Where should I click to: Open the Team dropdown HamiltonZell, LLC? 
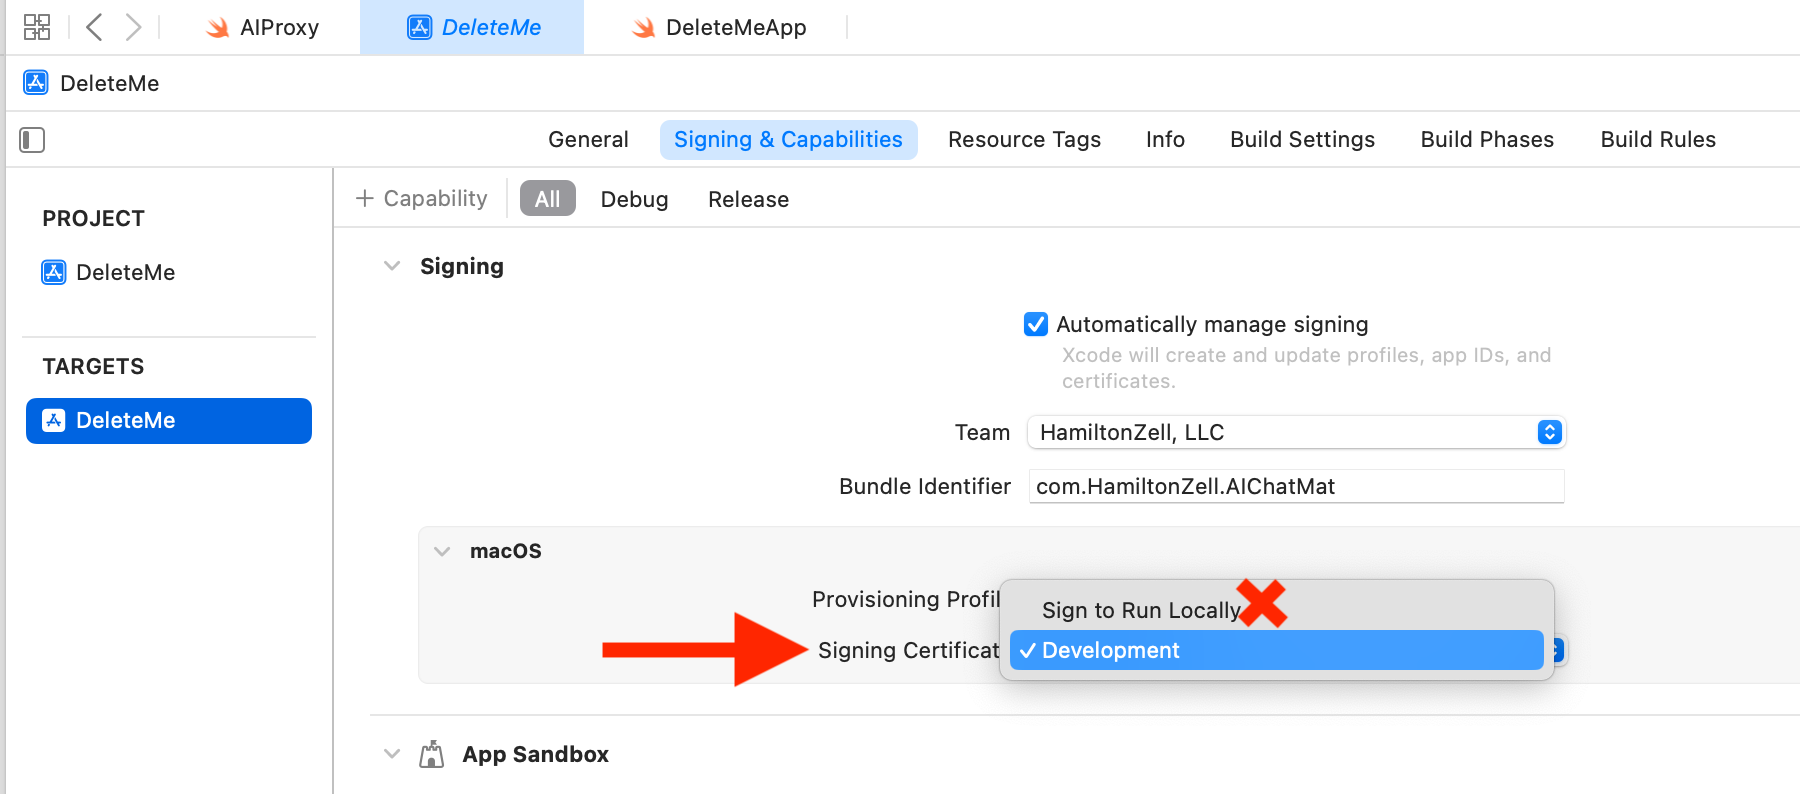(x=1296, y=432)
